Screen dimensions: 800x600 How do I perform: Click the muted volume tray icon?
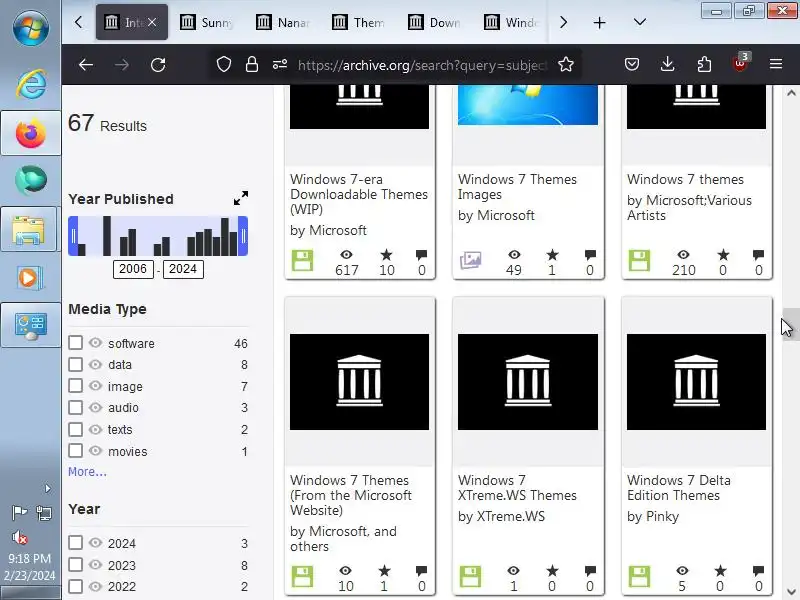(19, 537)
